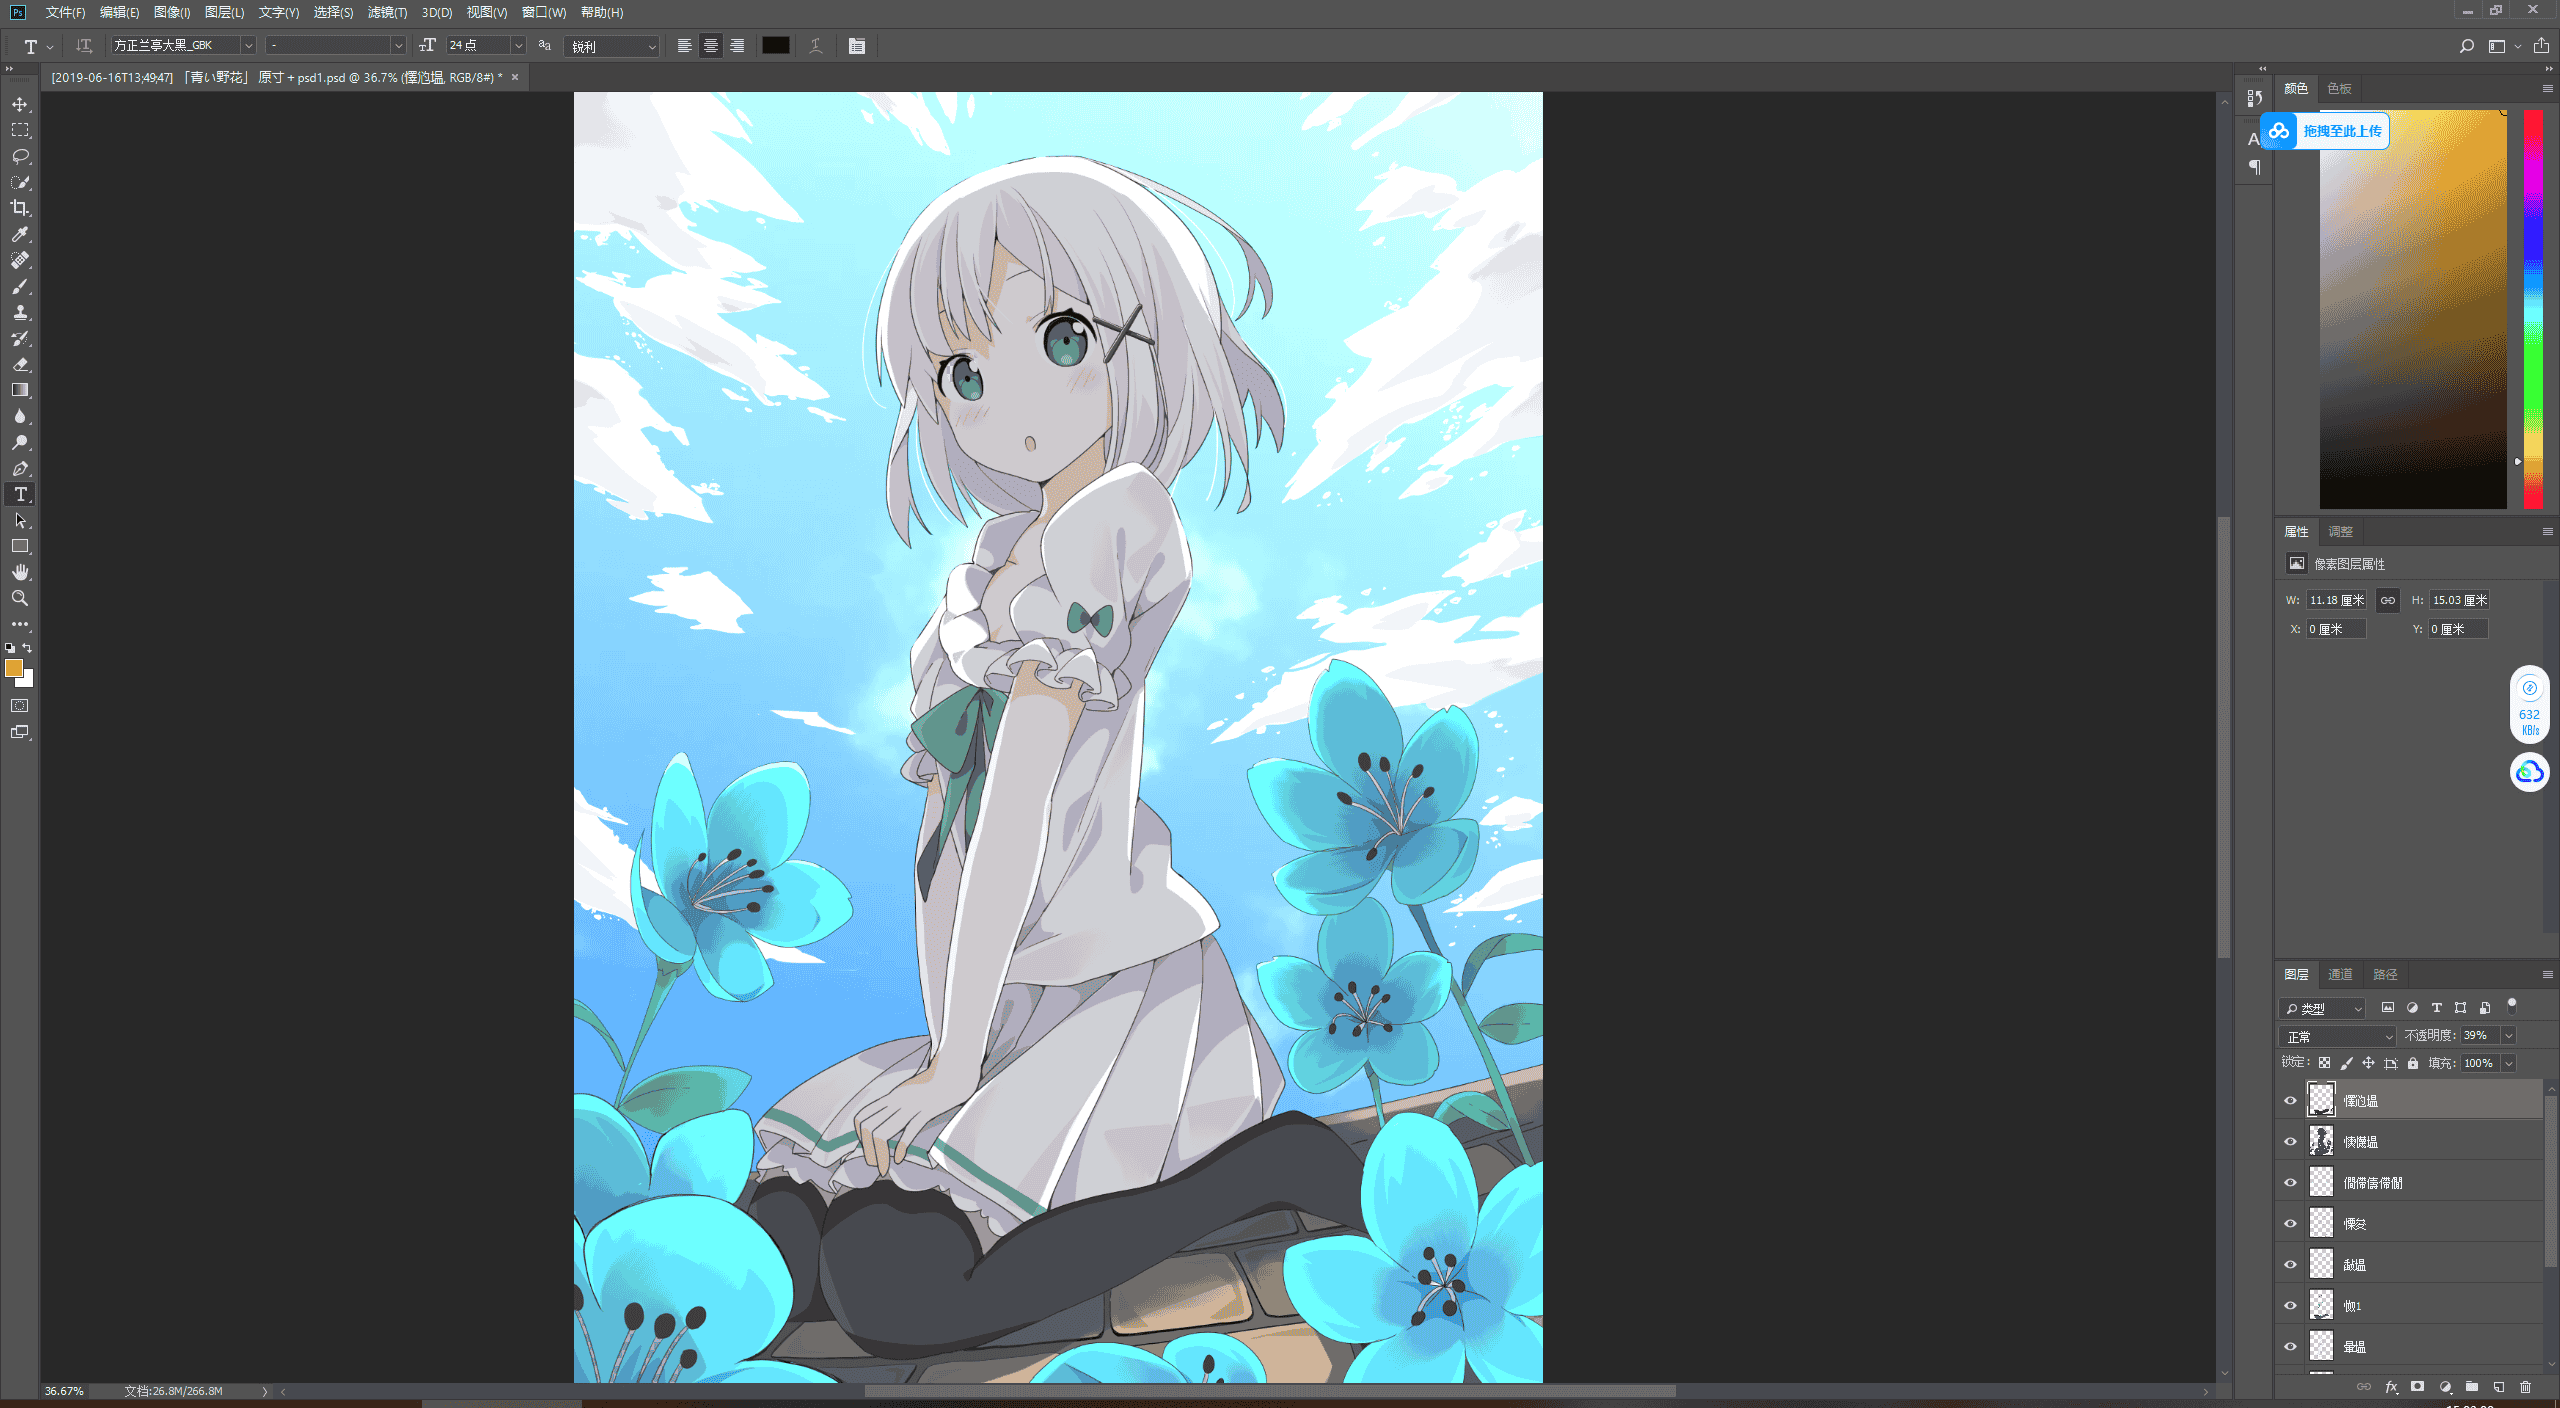Select the Brush tool
Image resolution: width=2560 pixels, height=1408 pixels.
coord(20,286)
